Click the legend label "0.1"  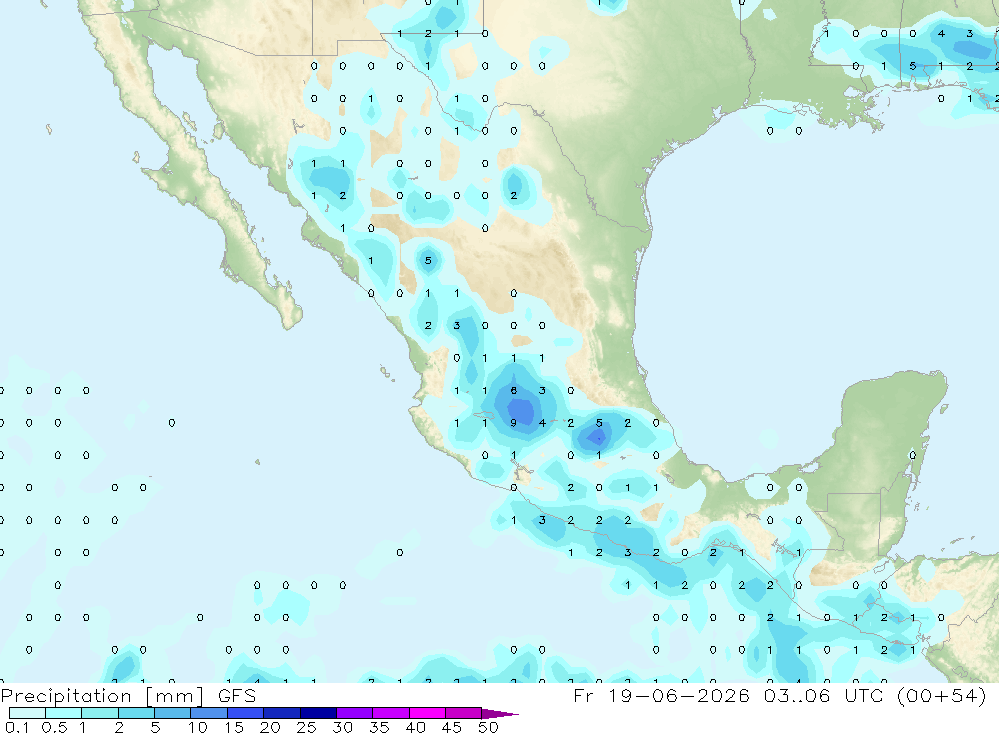click(x=17, y=727)
